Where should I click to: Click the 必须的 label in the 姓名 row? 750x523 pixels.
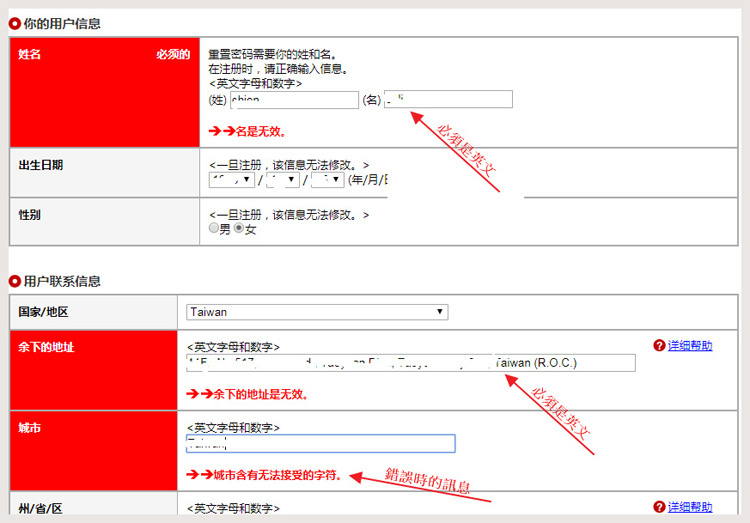point(172,54)
